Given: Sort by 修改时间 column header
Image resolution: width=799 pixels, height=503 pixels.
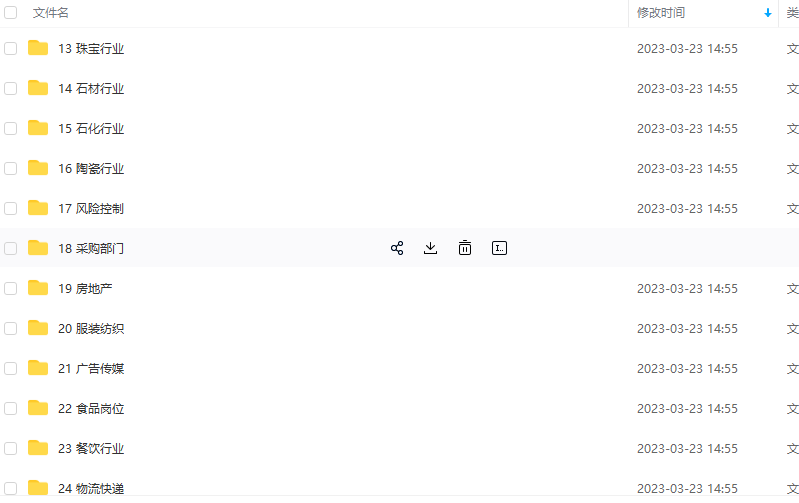Looking at the screenshot, I should pyautogui.click(x=661, y=13).
